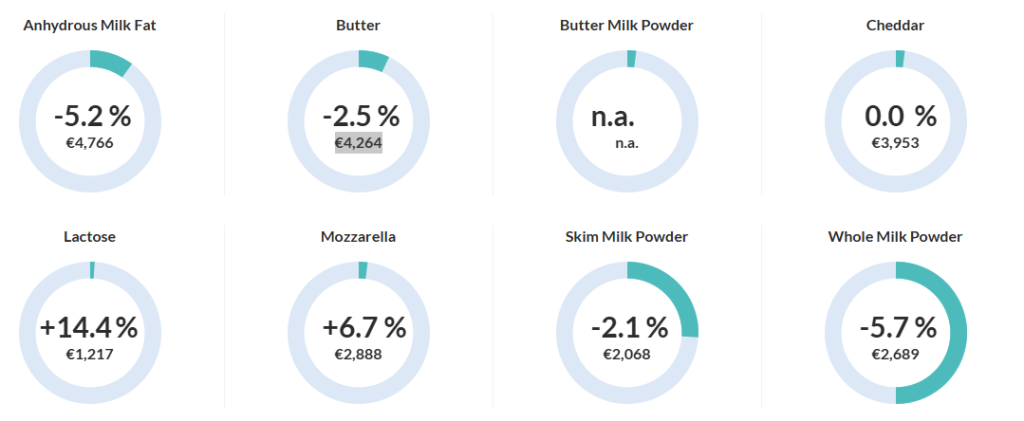Click the Mozzarella heading
Viewport: 1024px width, 421px height.
tap(358, 237)
